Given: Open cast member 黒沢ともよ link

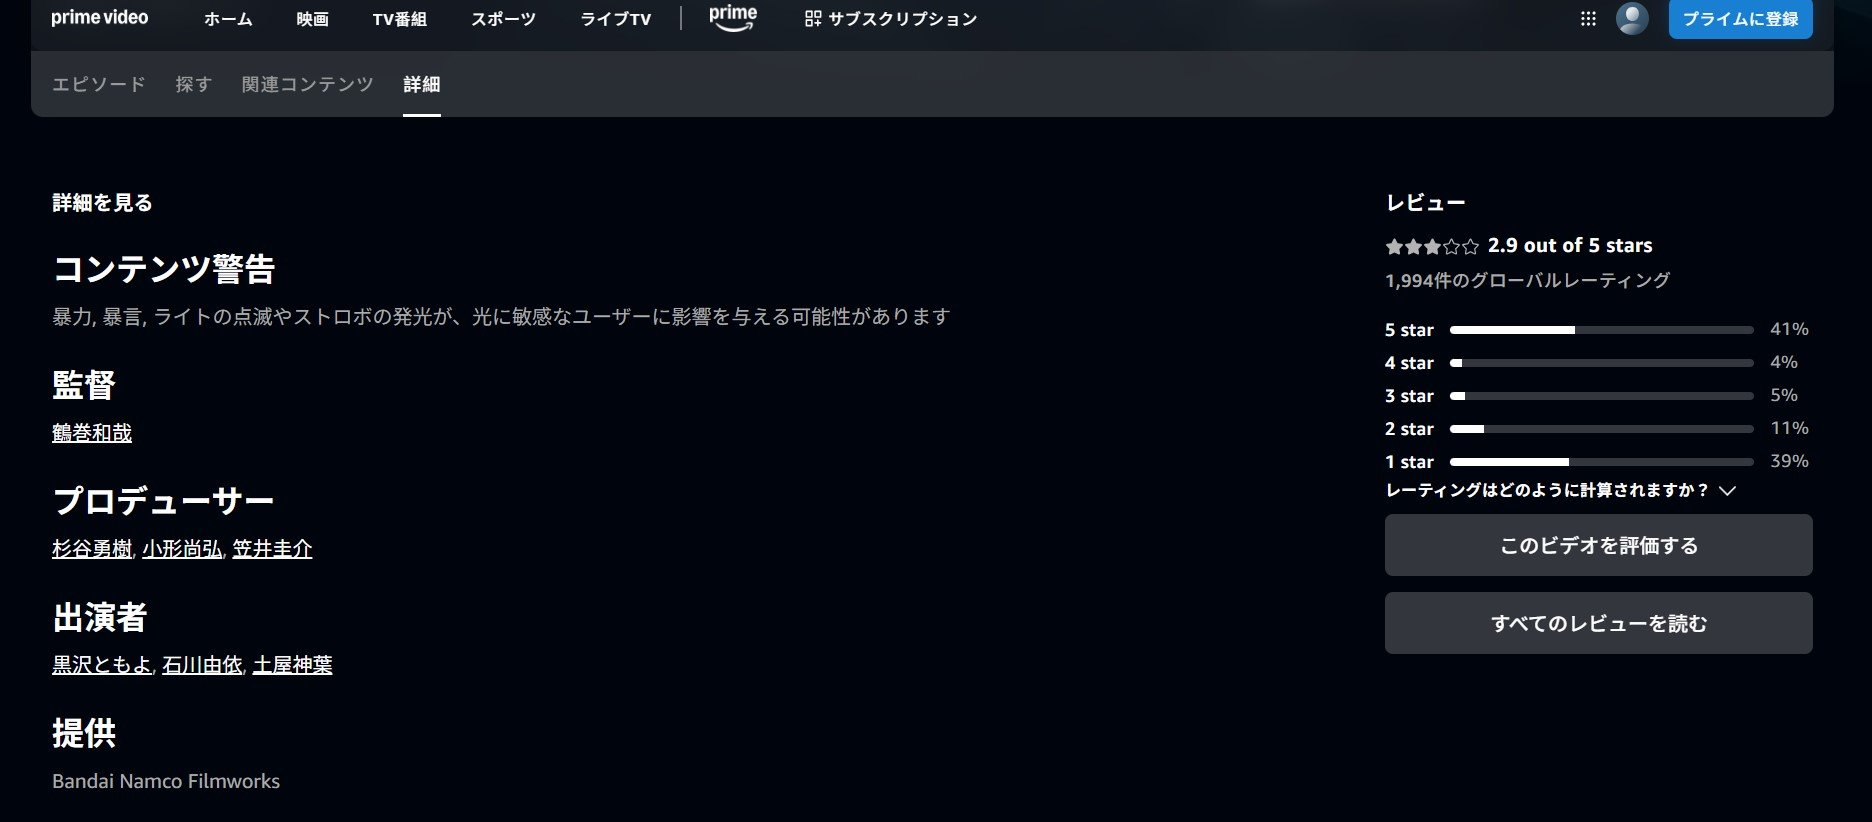Looking at the screenshot, I should pyautogui.click(x=102, y=665).
